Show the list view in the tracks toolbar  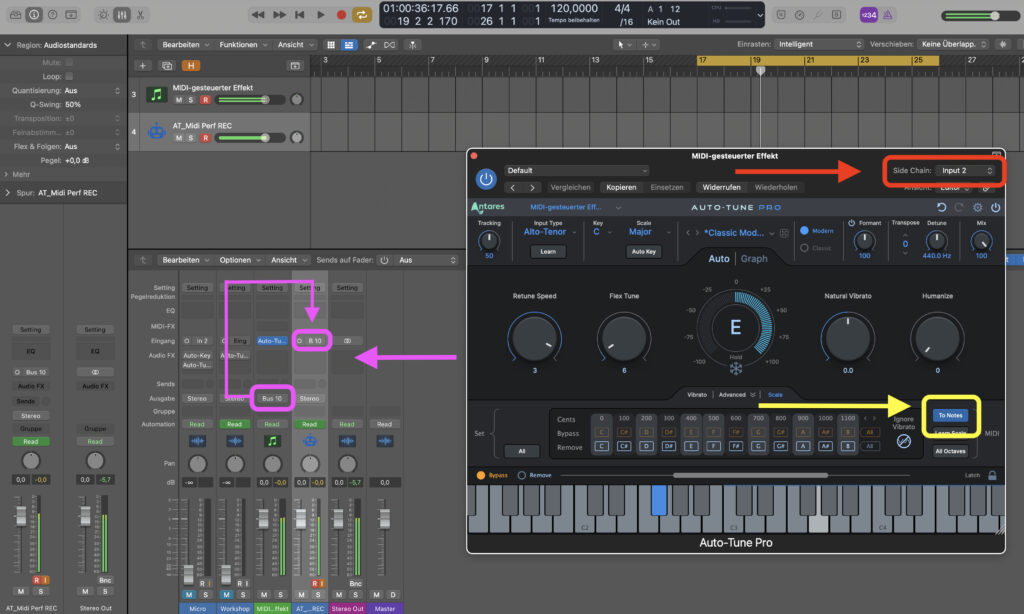coord(349,44)
